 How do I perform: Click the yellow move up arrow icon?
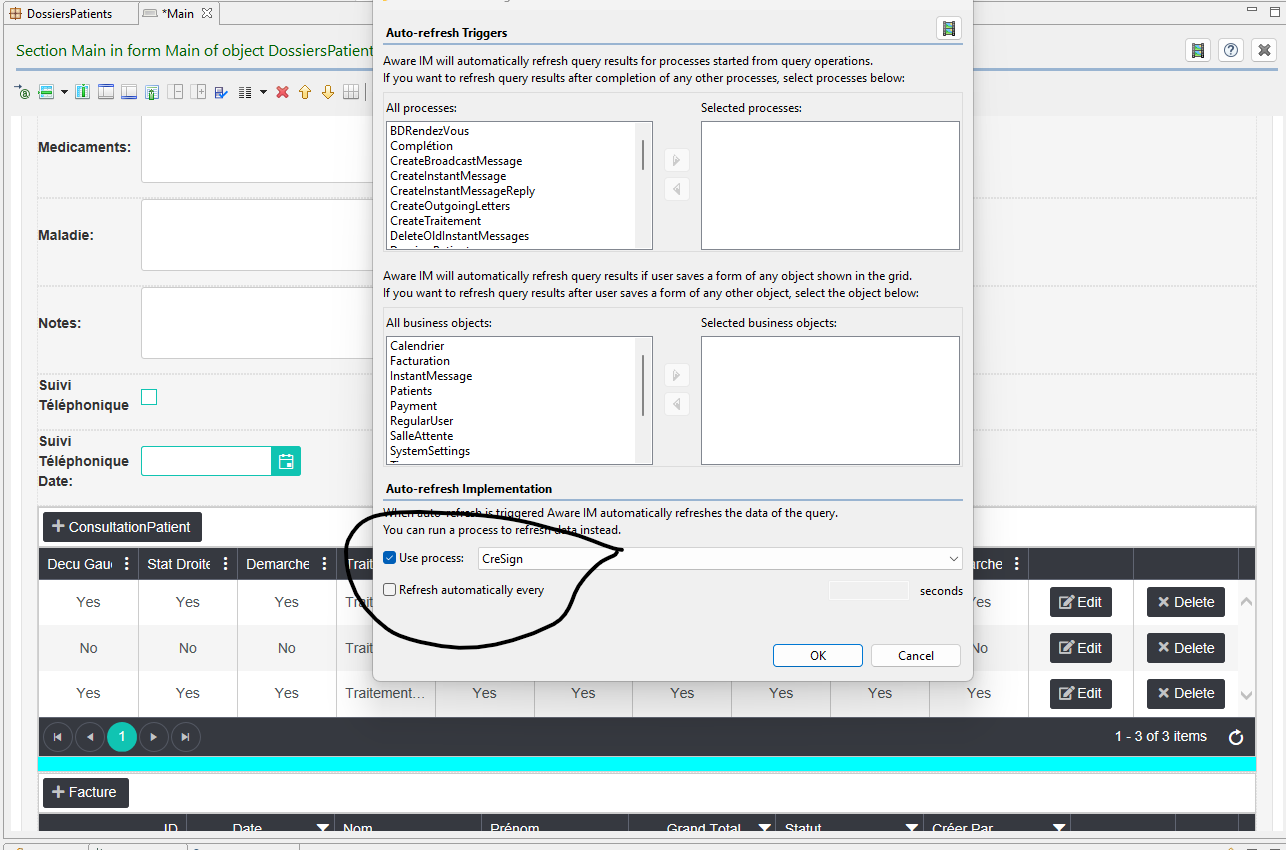[x=305, y=92]
